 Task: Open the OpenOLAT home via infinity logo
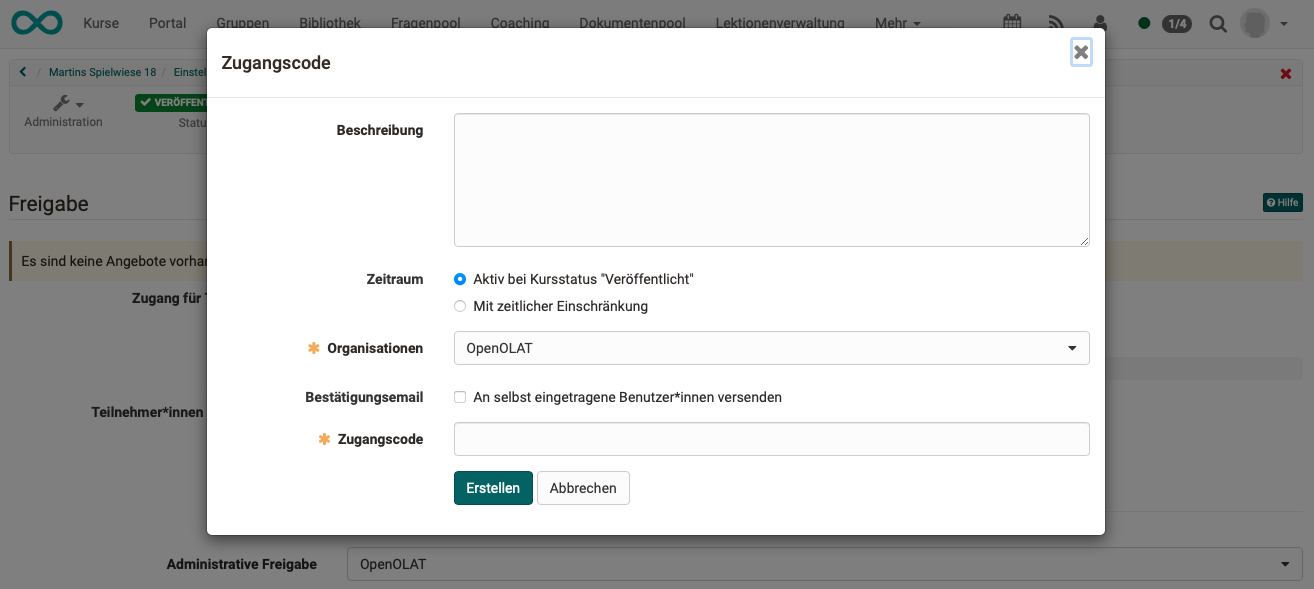(36, 21)
